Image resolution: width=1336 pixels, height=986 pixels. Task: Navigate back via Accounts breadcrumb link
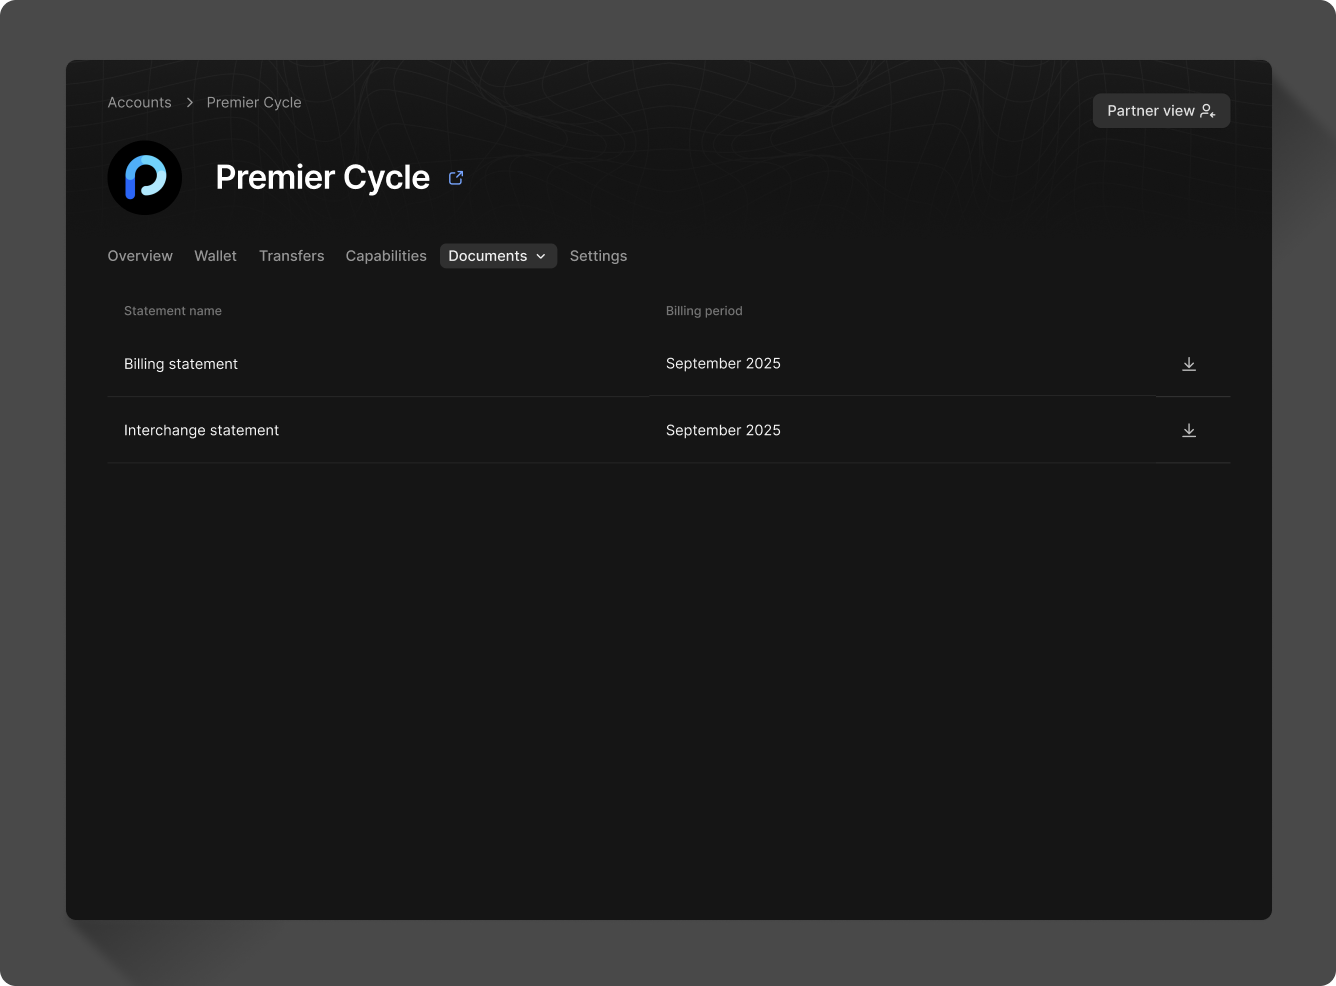click(x=139, y=102)
